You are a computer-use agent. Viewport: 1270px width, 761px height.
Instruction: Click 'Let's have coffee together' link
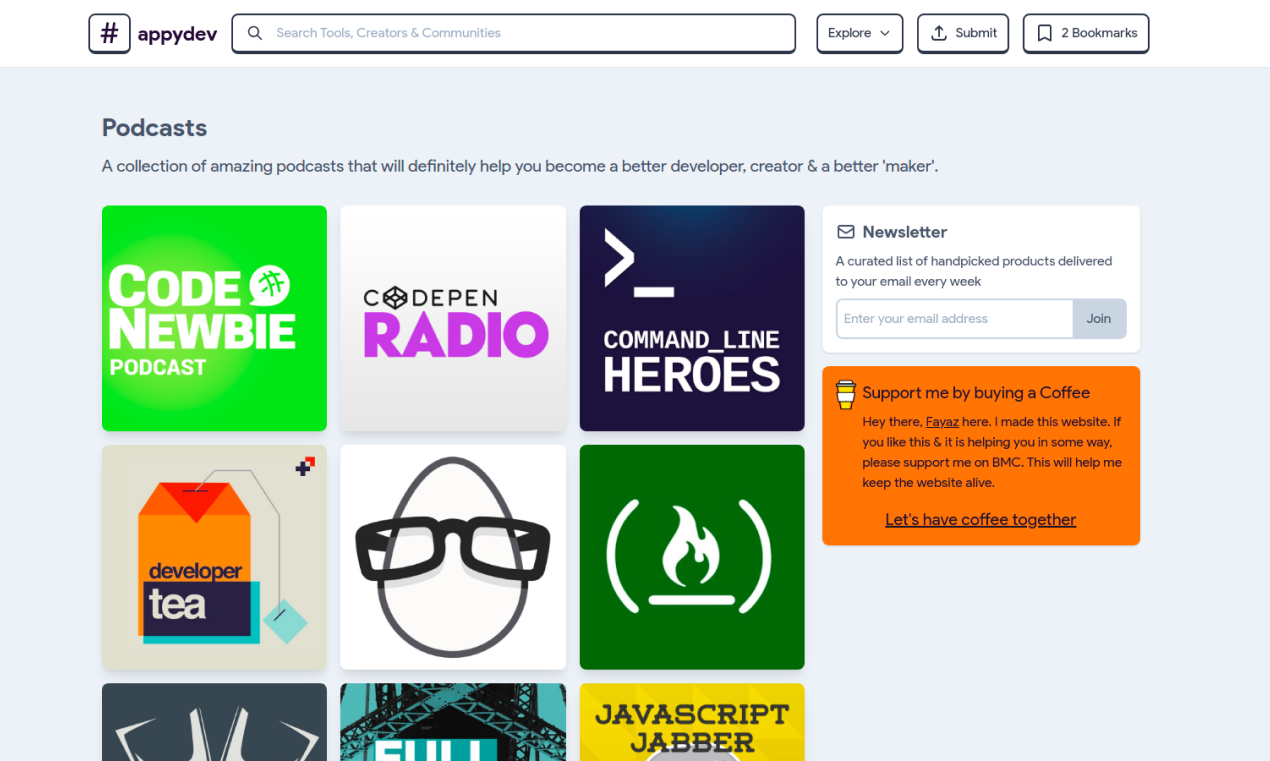click(x=980, y=519)
